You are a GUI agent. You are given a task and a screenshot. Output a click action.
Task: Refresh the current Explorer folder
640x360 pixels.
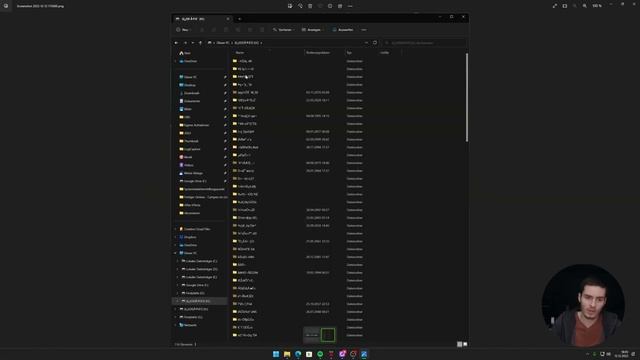tap(375, 42)
